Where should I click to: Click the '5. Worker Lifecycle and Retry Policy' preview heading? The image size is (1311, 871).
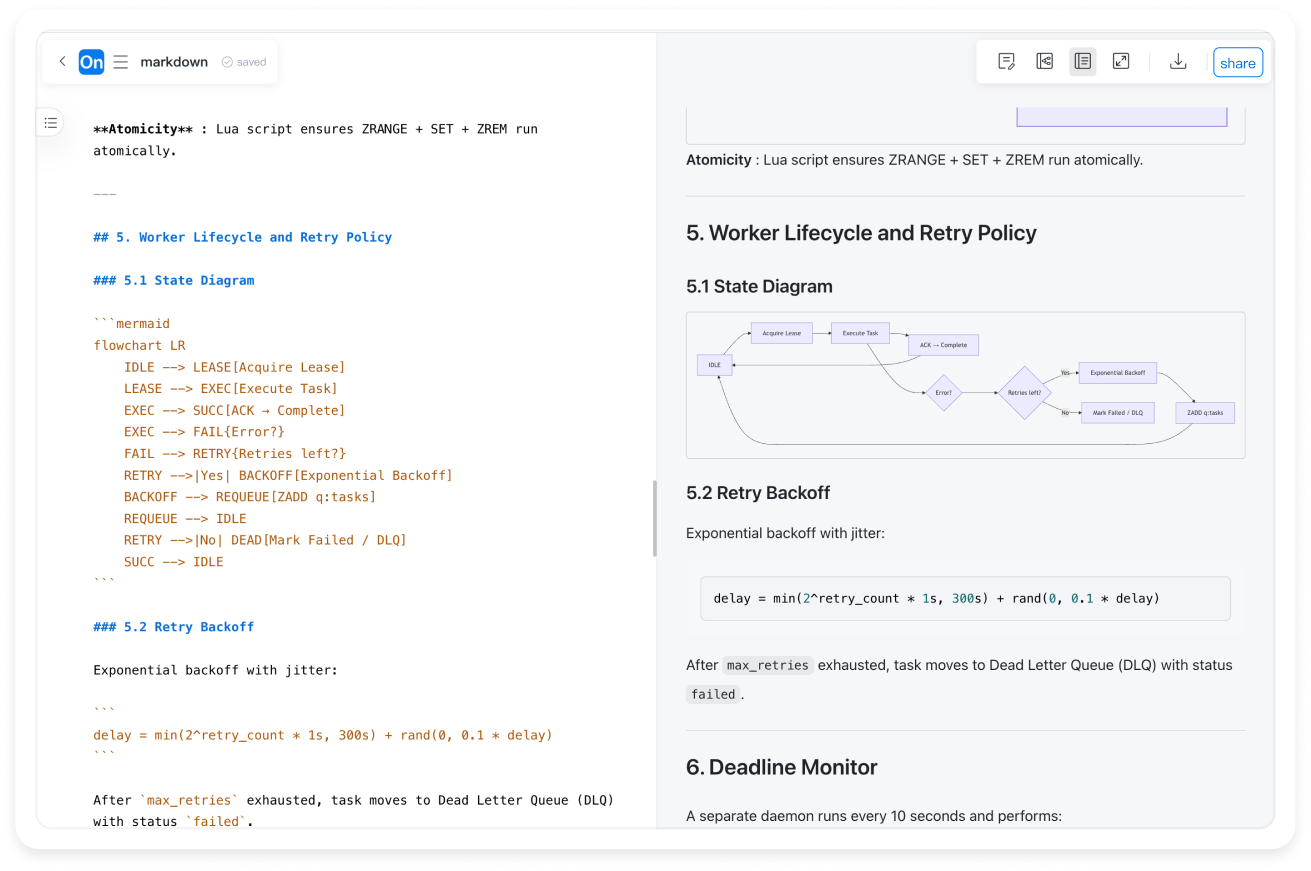pos(861,233)
